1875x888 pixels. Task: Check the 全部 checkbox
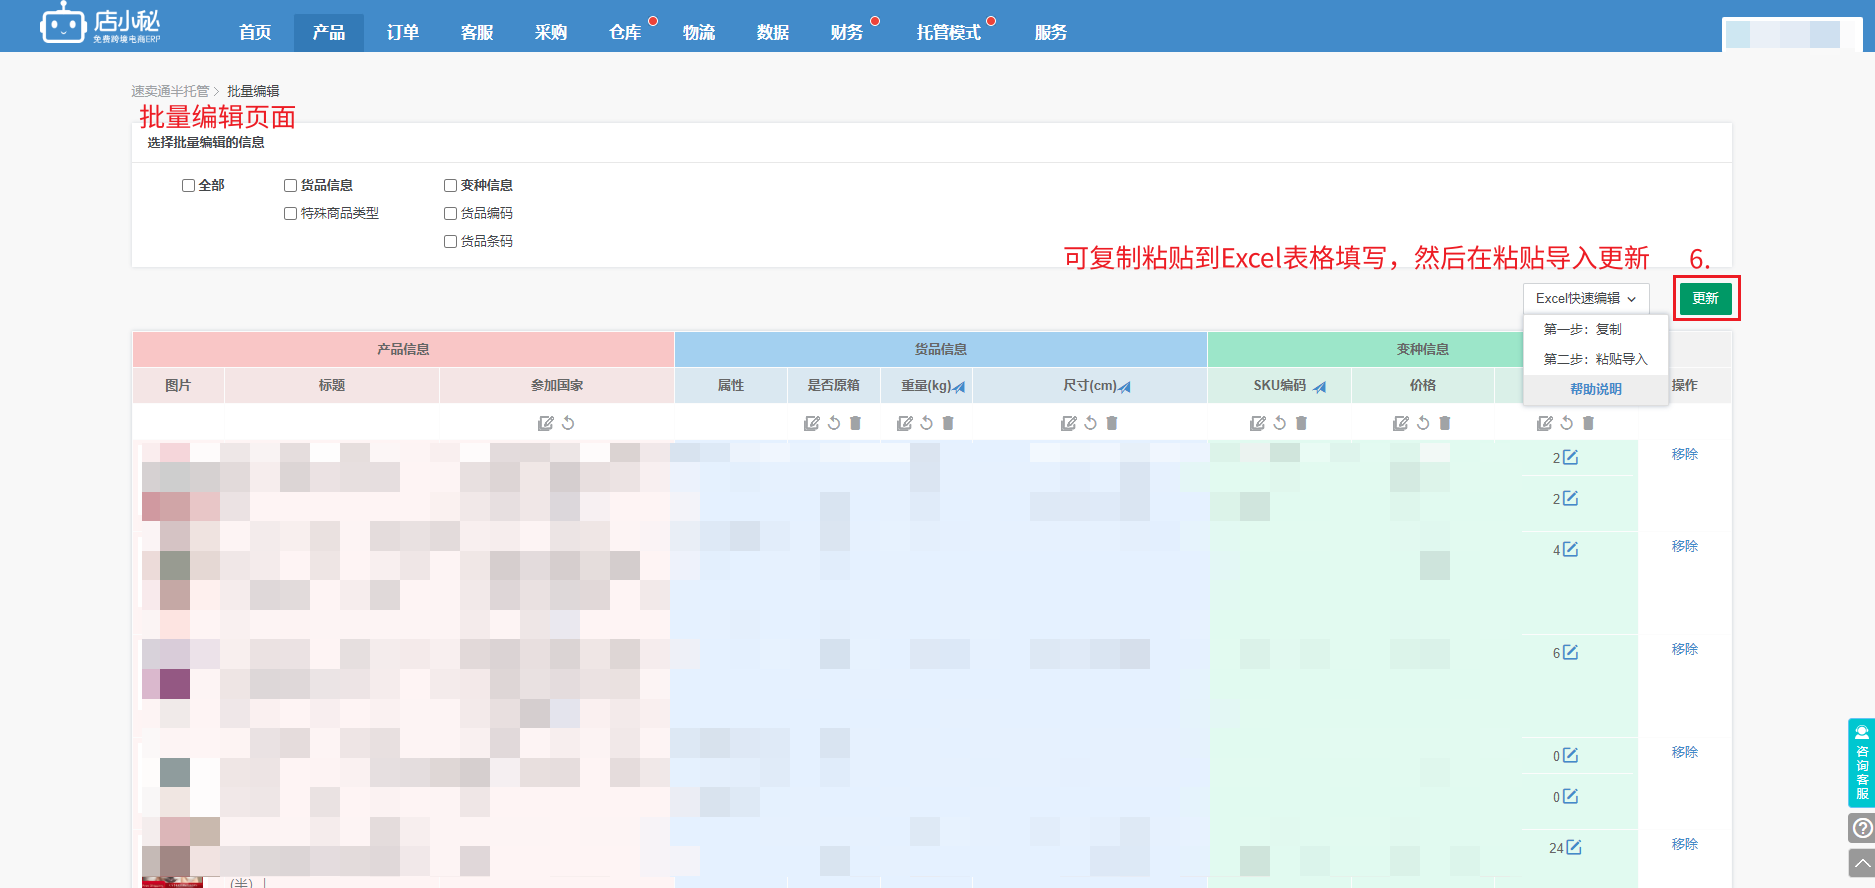(188, 185)
